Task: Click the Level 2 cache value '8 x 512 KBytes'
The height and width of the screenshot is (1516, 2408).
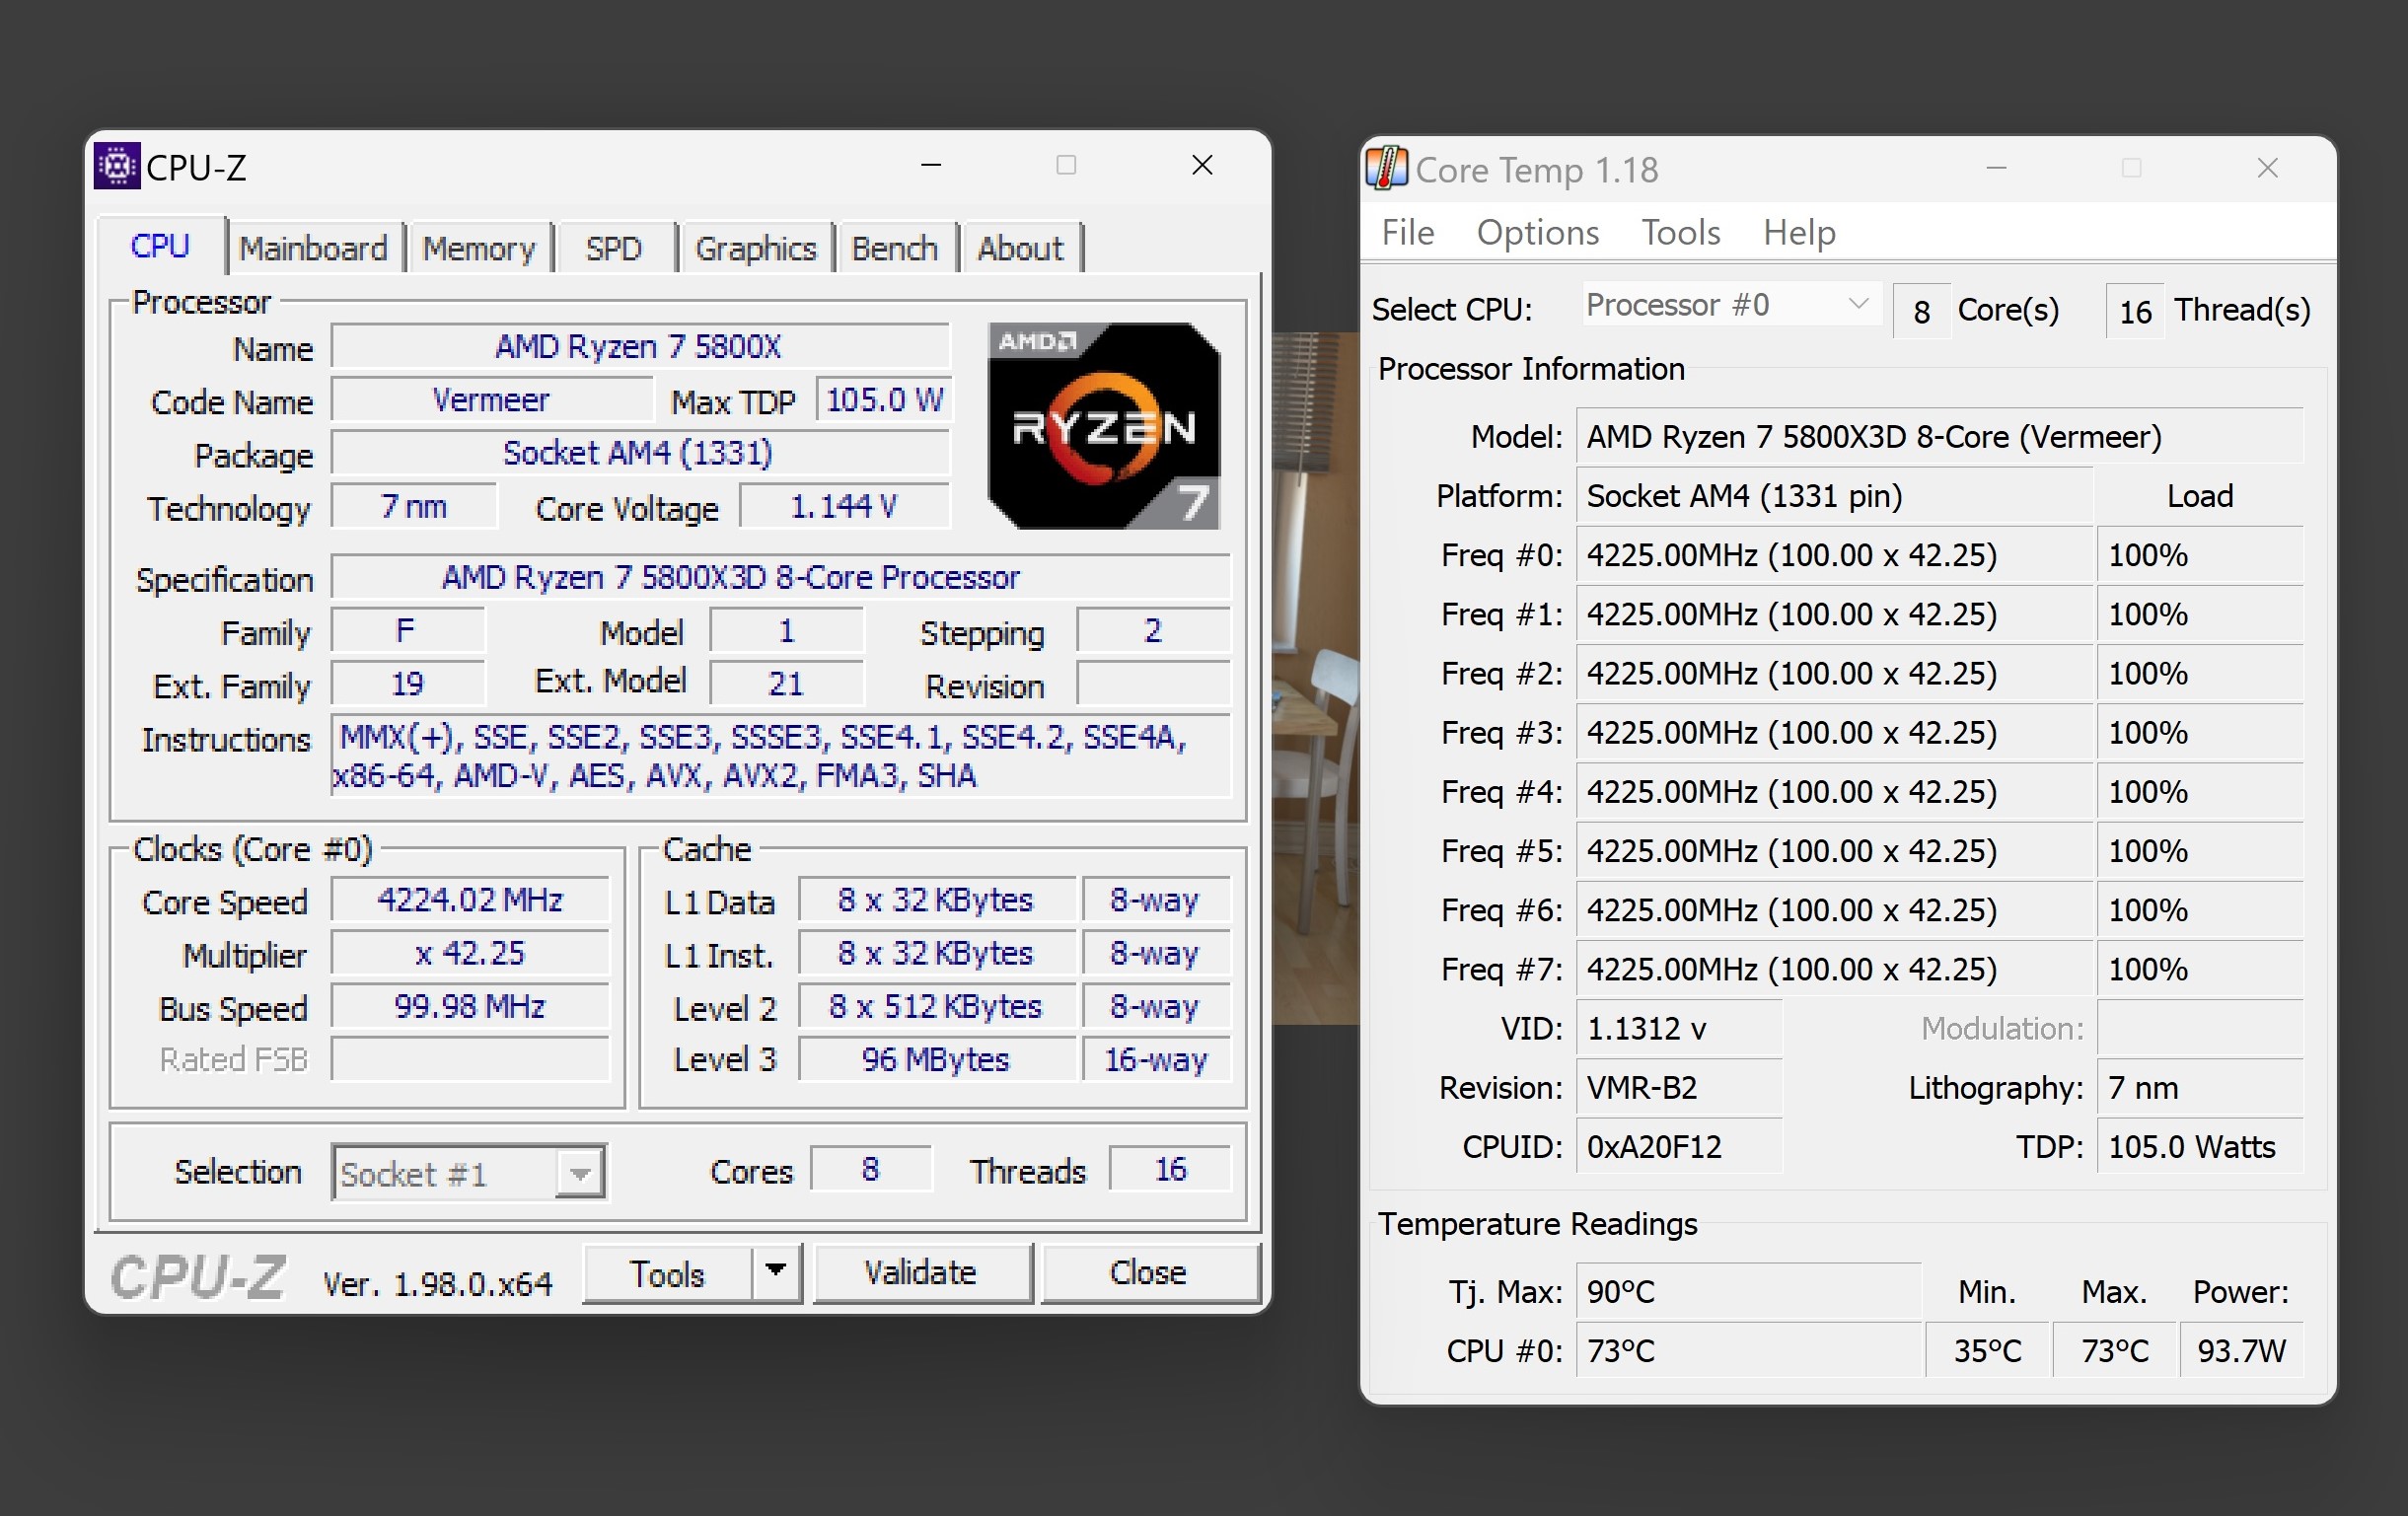Action: (937, 1006)
